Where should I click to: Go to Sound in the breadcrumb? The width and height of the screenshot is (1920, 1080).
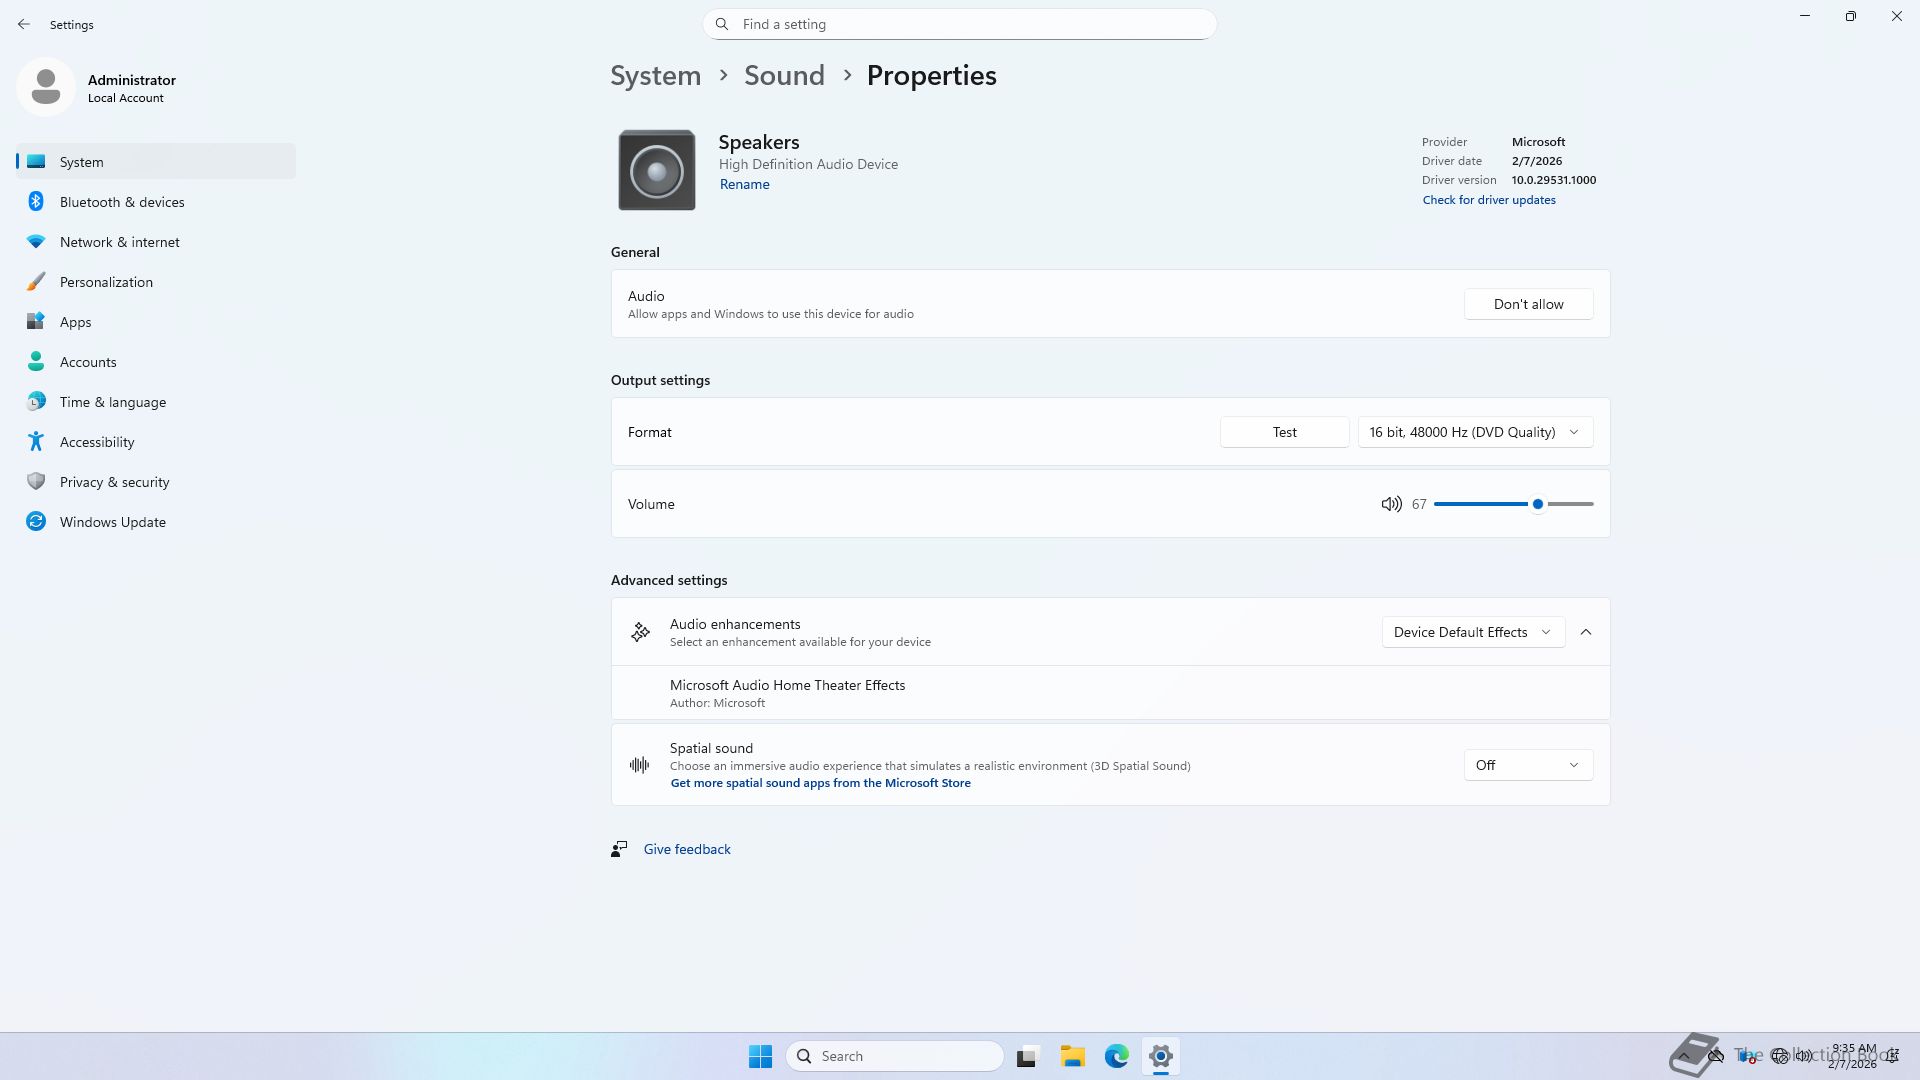coord(784,76)
